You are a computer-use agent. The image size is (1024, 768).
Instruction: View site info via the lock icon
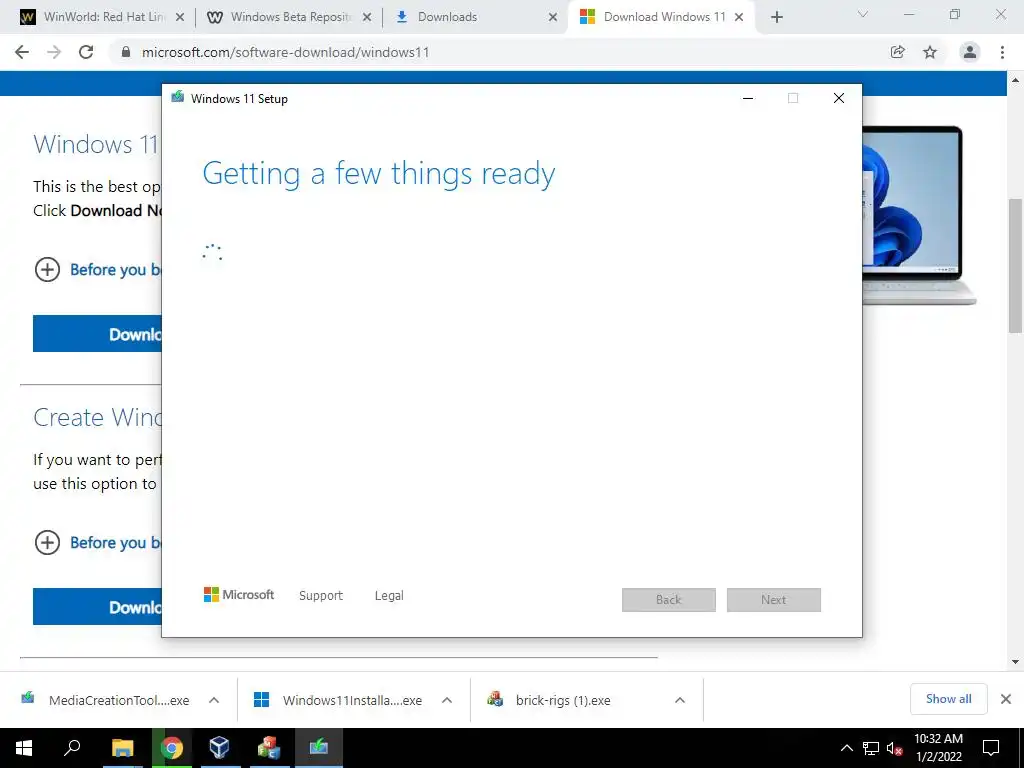tap(126, 52)
